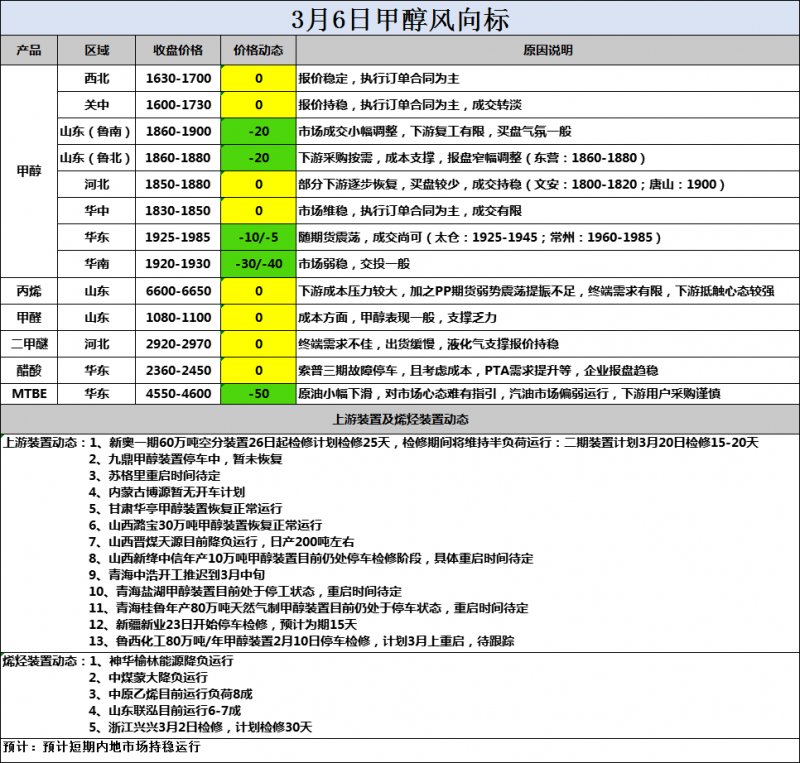Select price cell 1925-1985
Screen dimensions: 800x763
[178, 237]
